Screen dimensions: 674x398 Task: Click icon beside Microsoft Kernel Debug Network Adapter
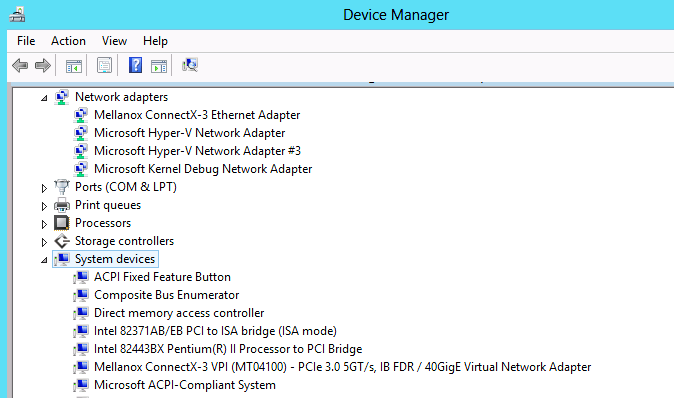pyautogui.click(x=80, y=169)
